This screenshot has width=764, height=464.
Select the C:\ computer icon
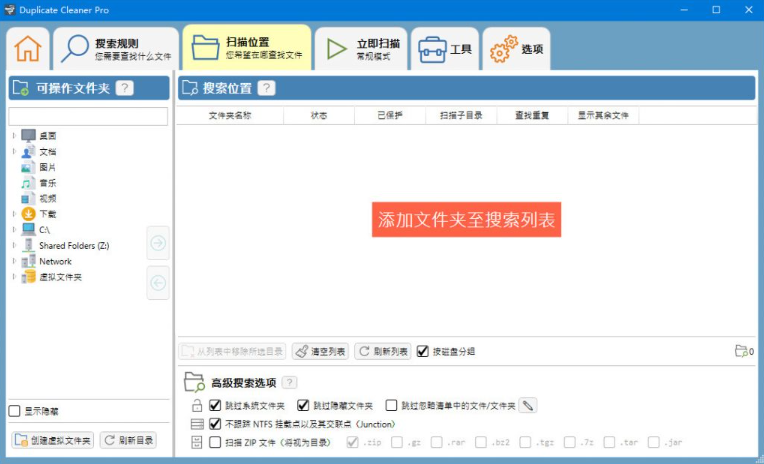click(x=28, y=230)
